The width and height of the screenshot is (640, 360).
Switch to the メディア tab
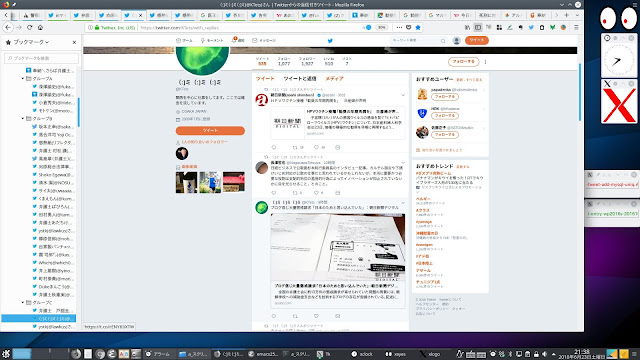click(x=334, y=78)
